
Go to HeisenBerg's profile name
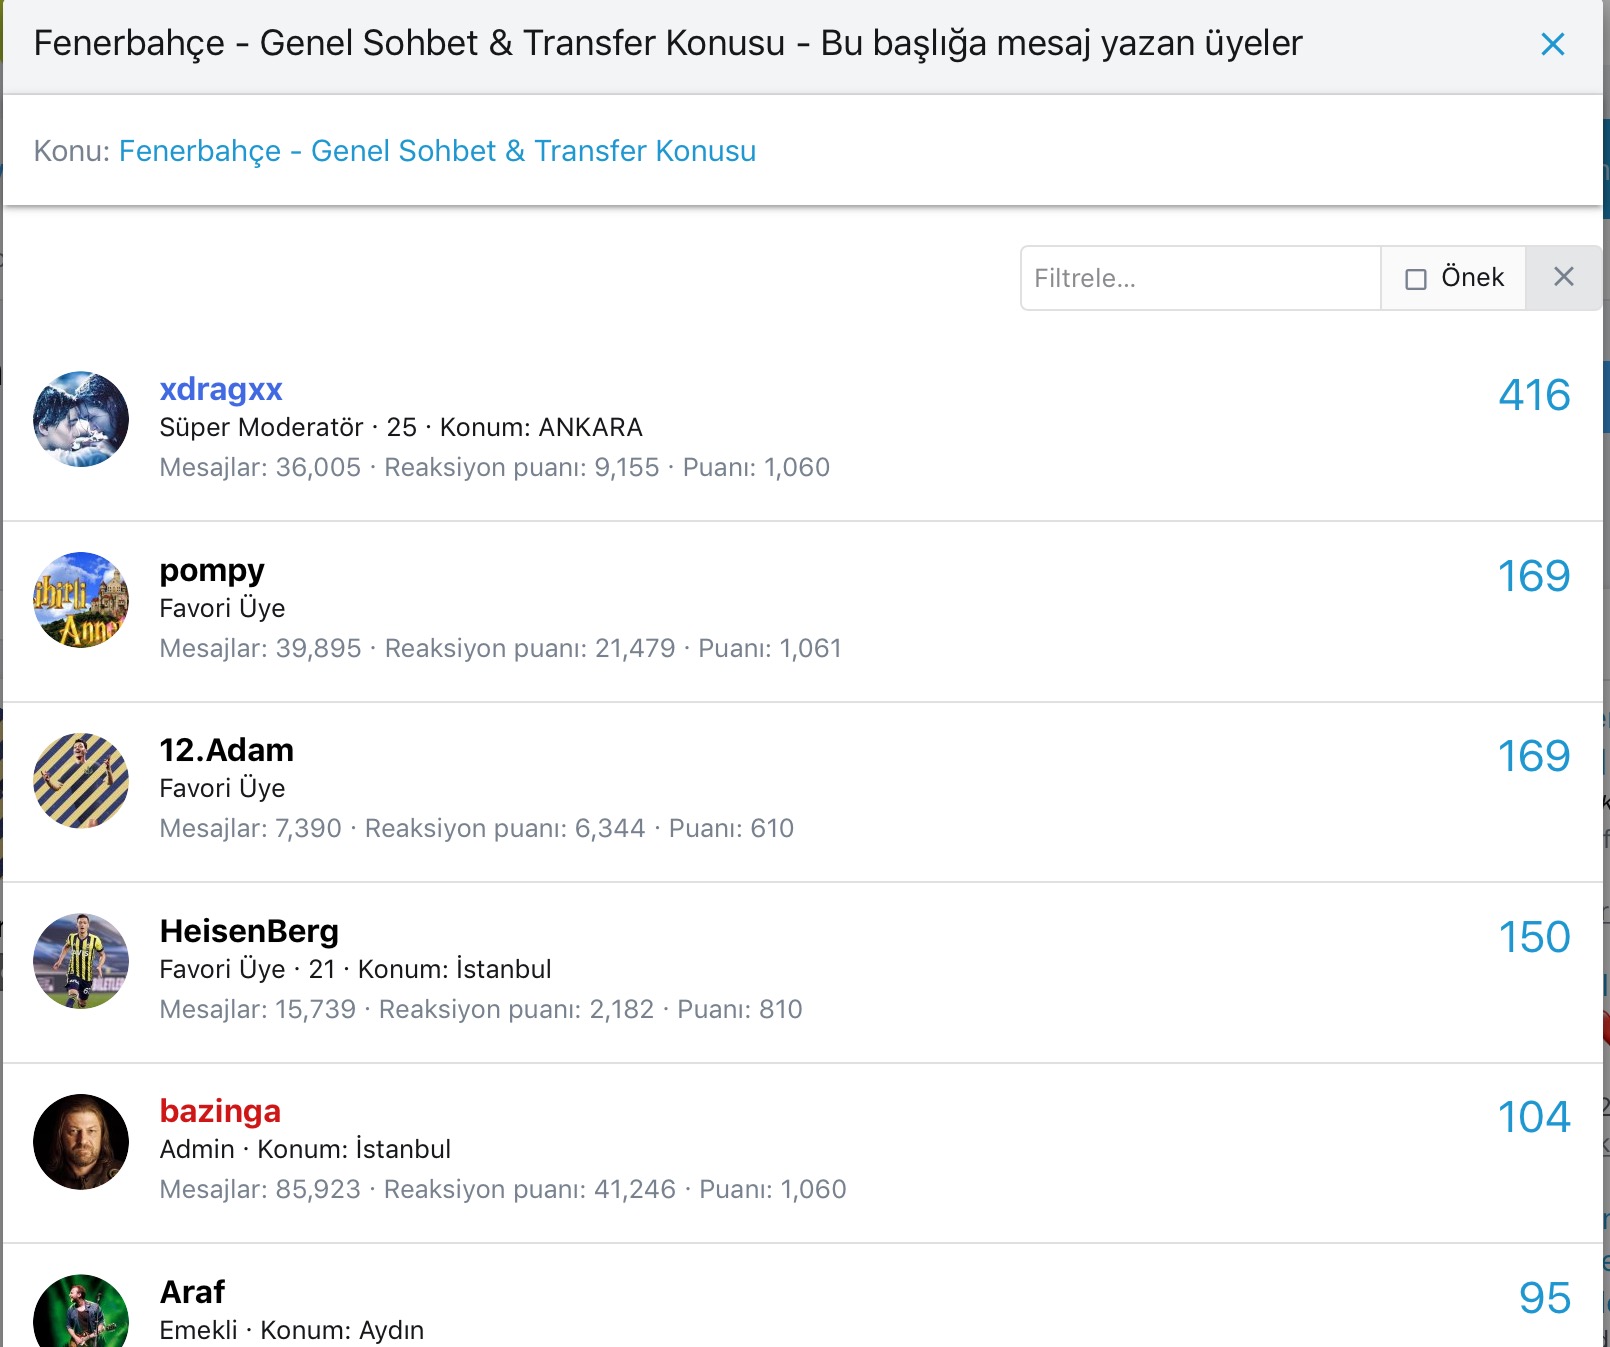coord(249,931)
